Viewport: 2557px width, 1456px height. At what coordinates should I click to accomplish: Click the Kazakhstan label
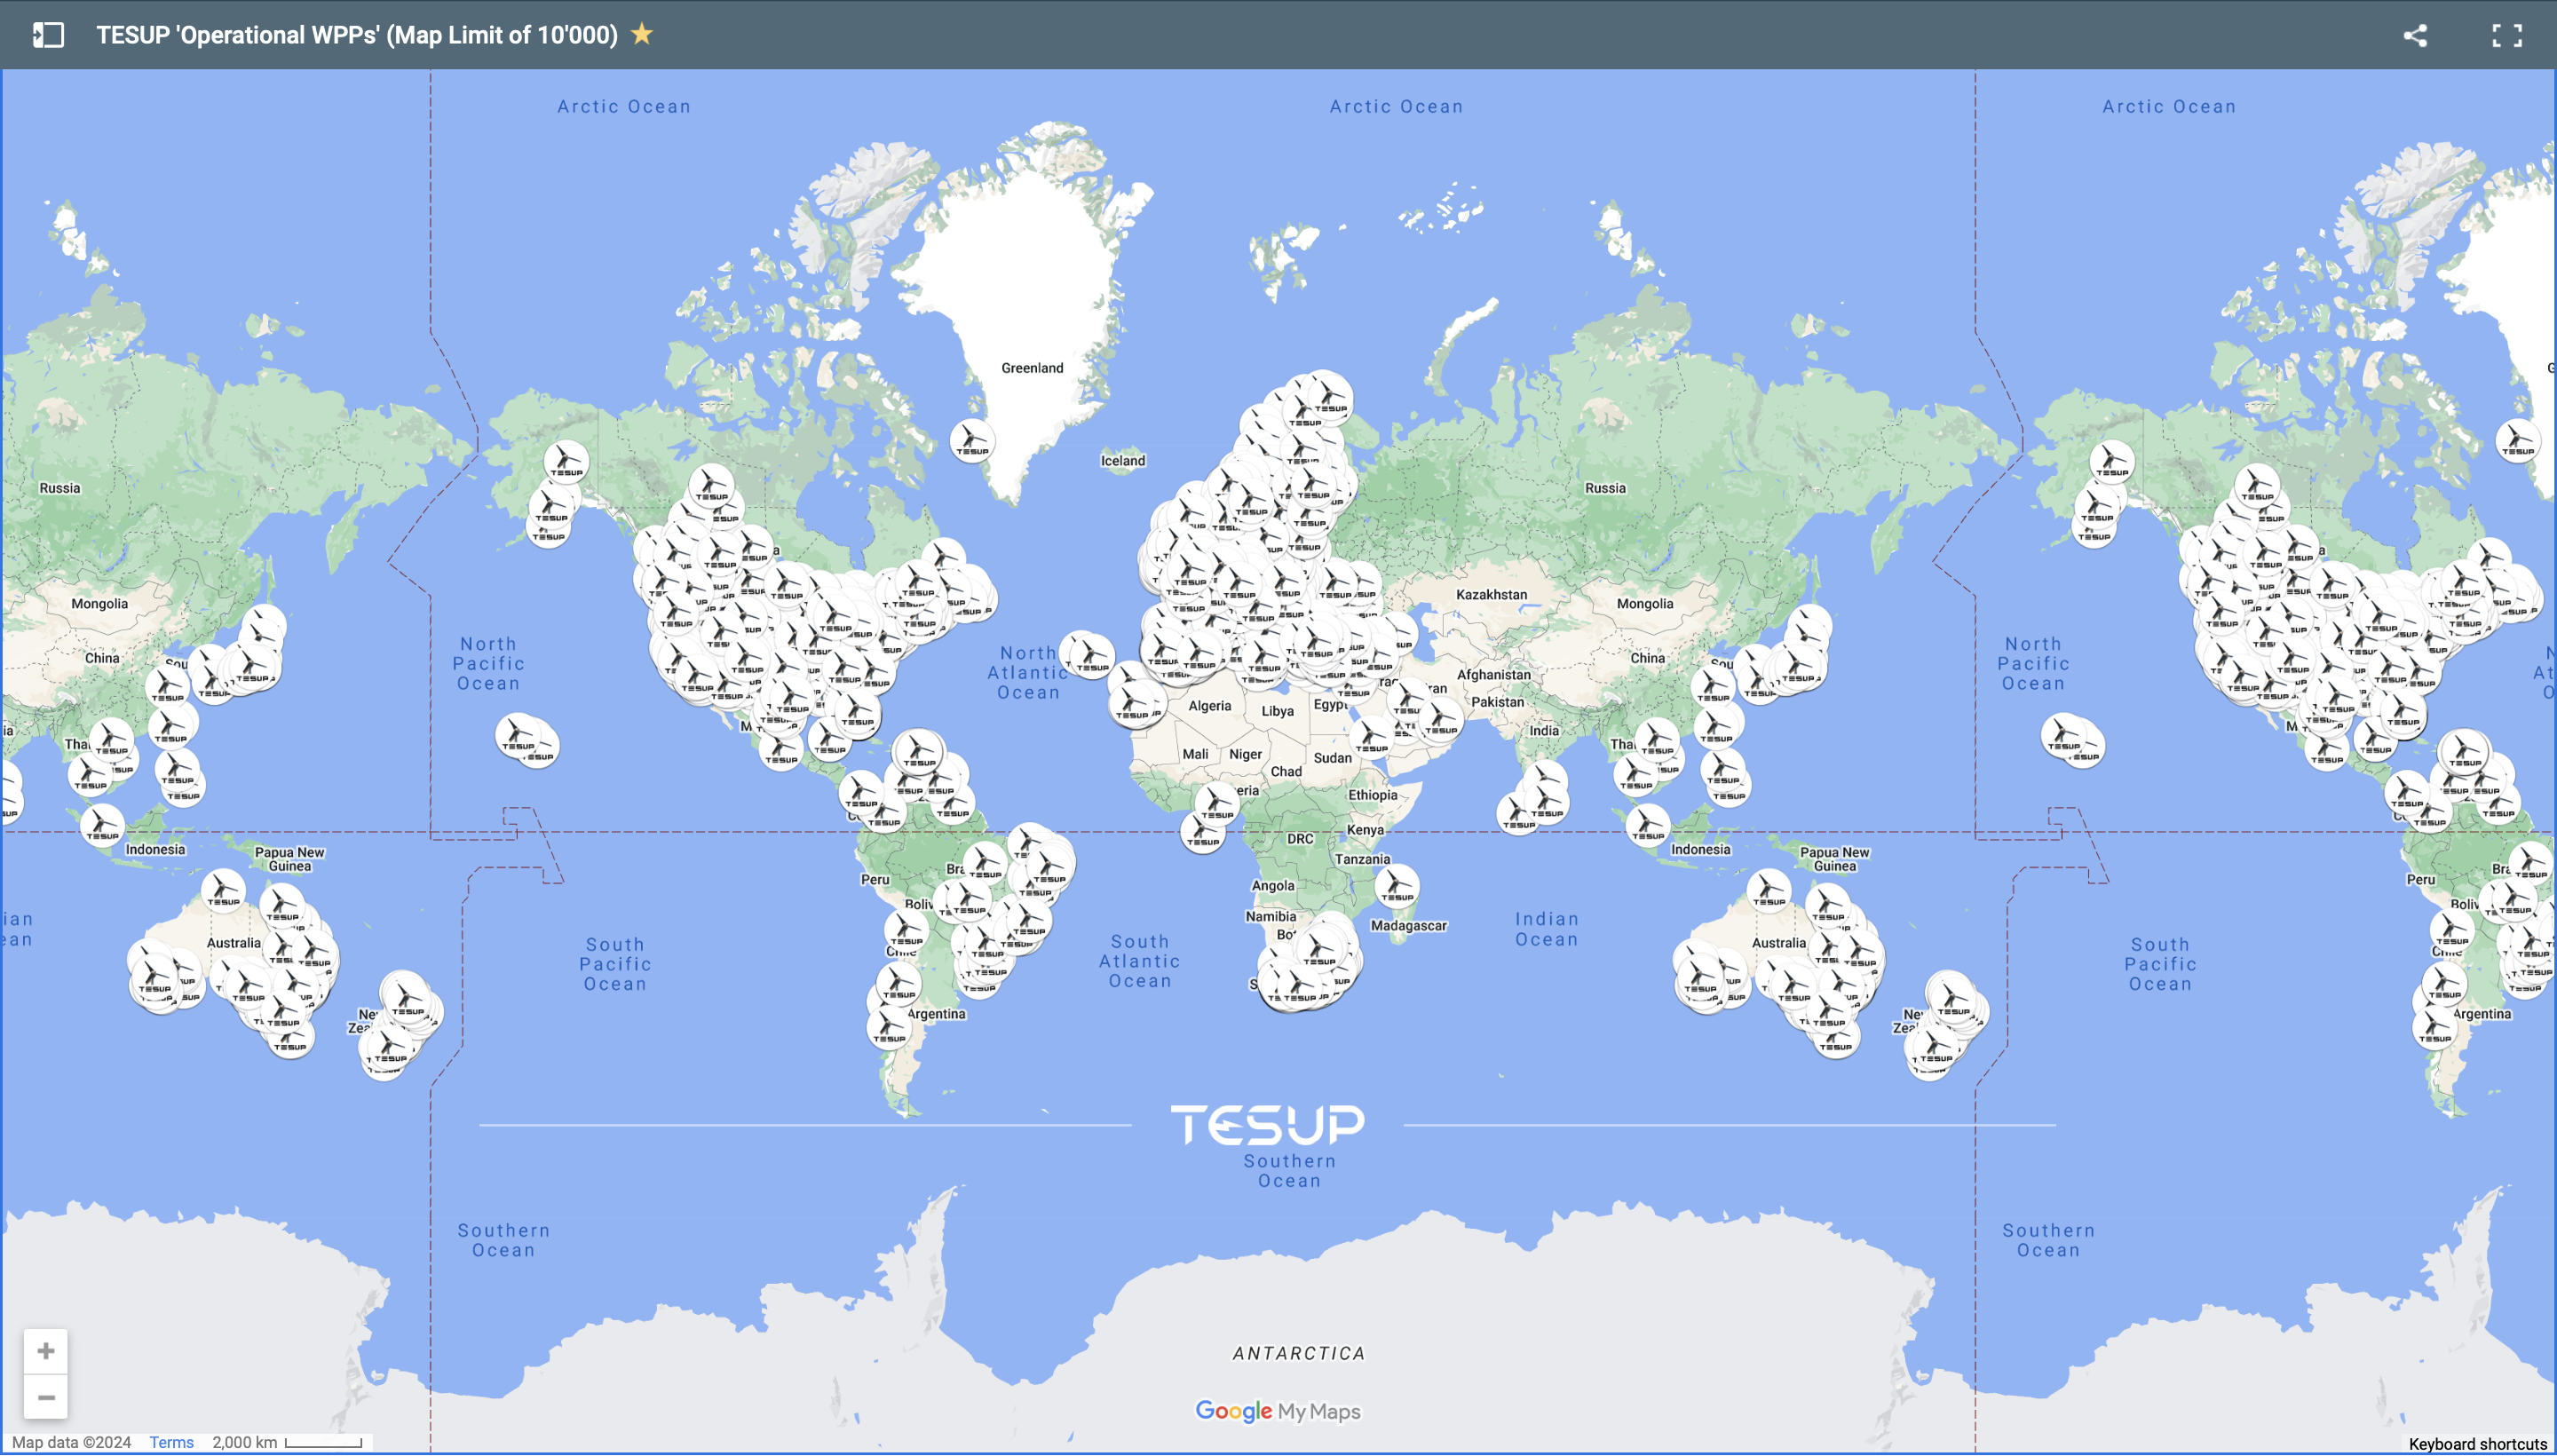pyautogui.click(x=1491, y=594)
